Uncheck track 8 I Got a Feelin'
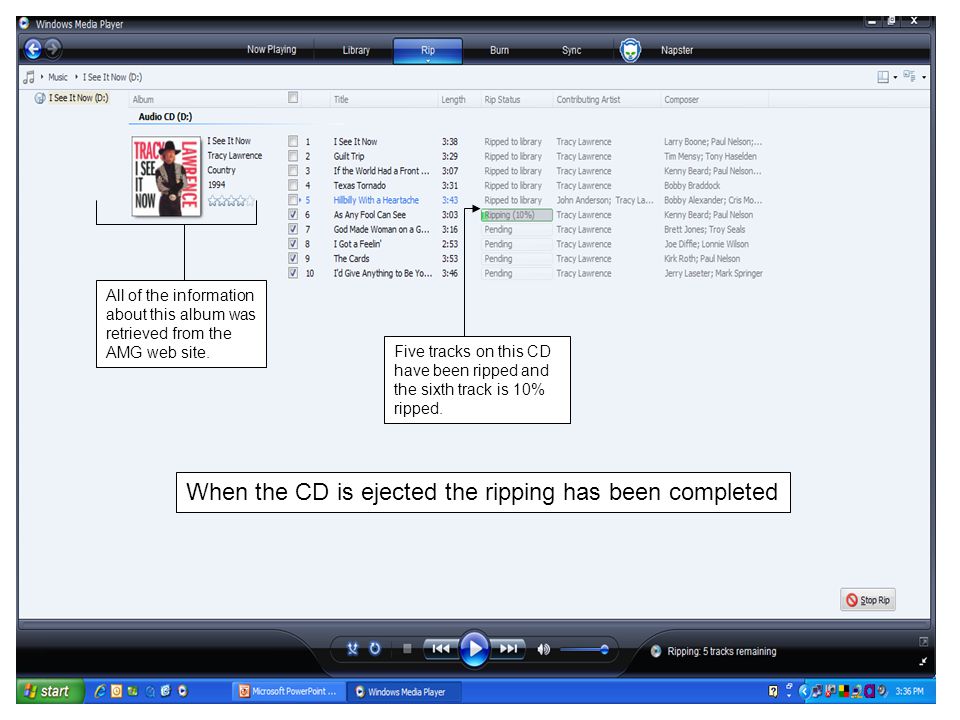This screenshot has height=720, width=960. [x=293, y=244]
